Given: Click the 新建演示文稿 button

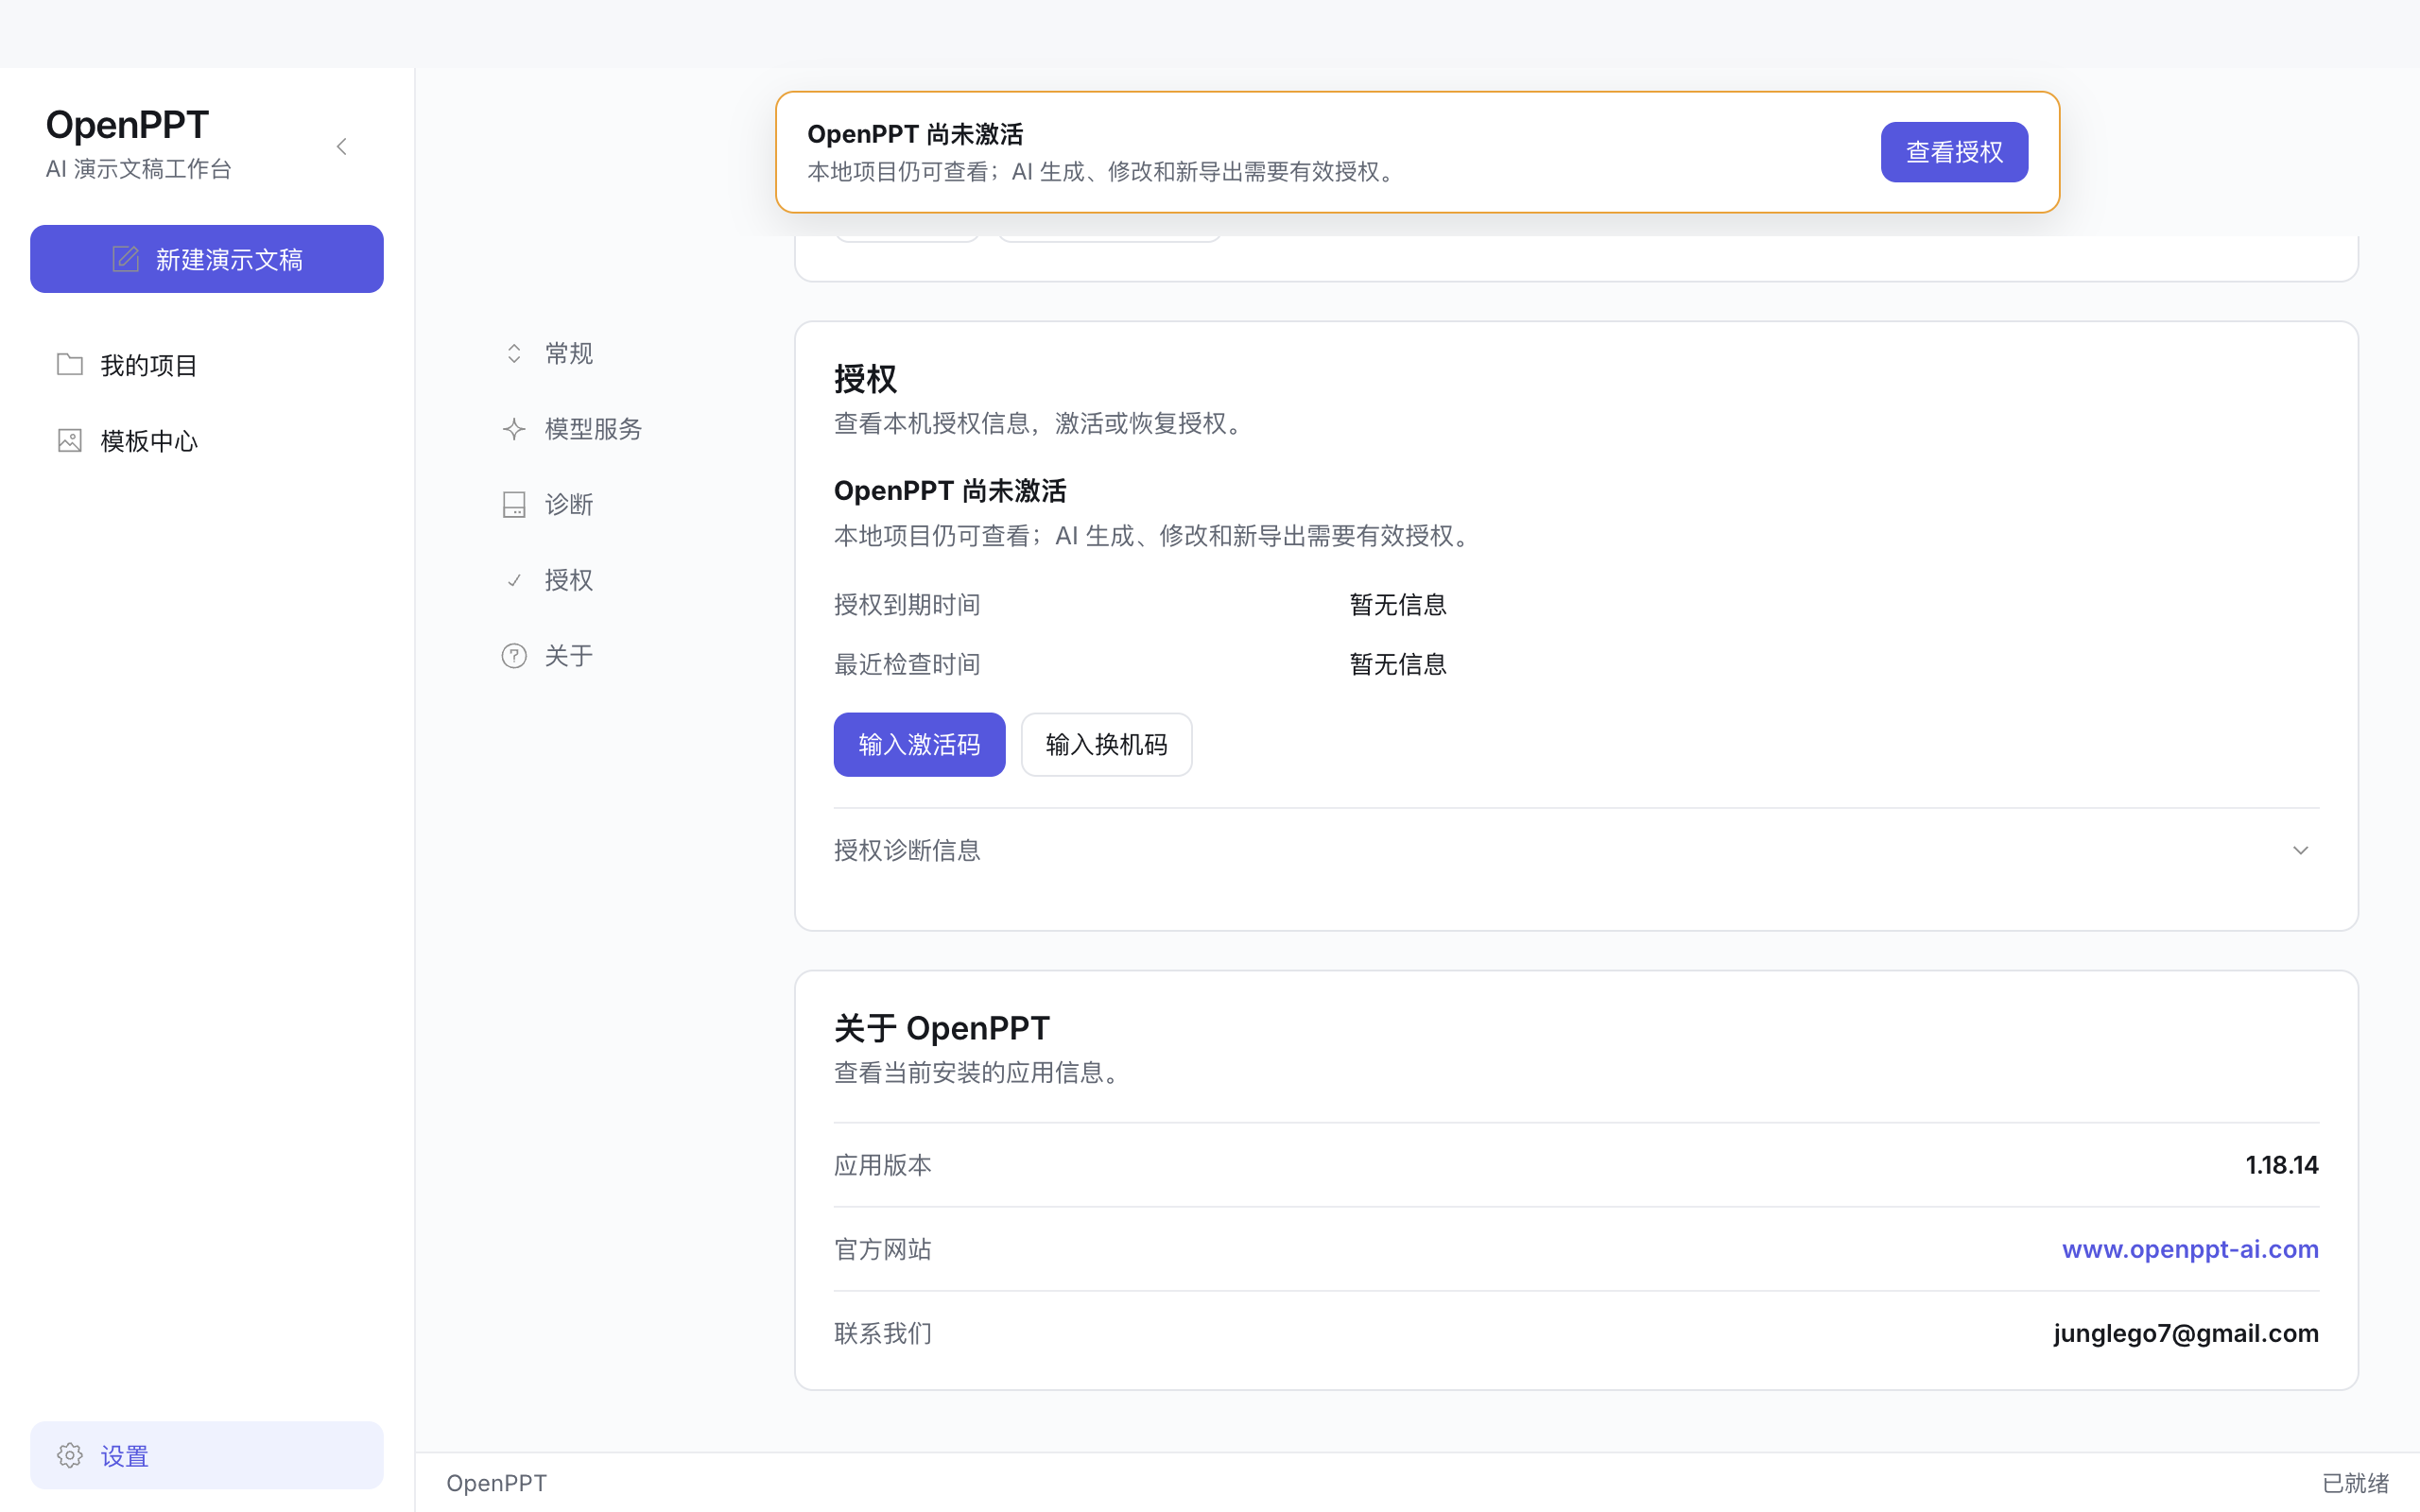Looking at the screenshot, I should [x=207, y=259].
